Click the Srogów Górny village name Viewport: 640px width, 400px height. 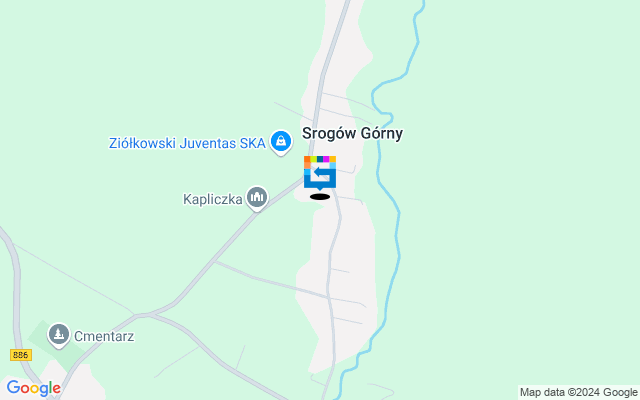(352, 133)
